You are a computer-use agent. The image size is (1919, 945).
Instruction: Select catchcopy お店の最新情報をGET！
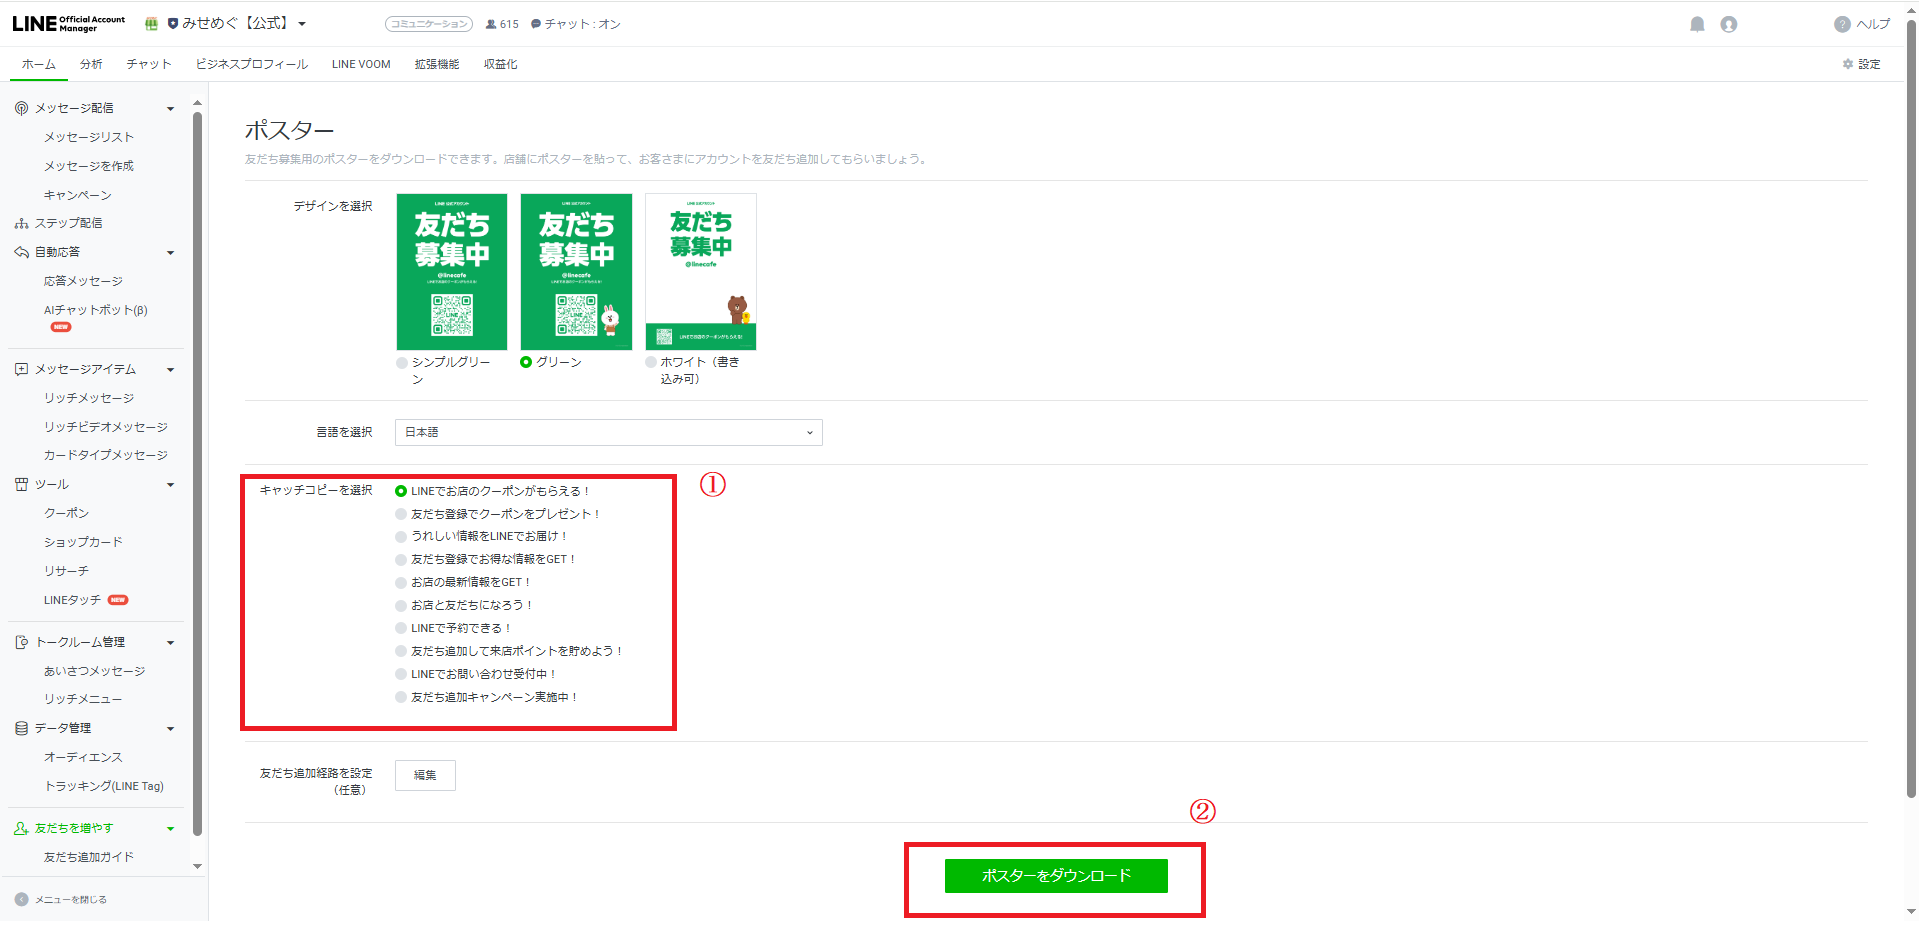click(401, 582)
